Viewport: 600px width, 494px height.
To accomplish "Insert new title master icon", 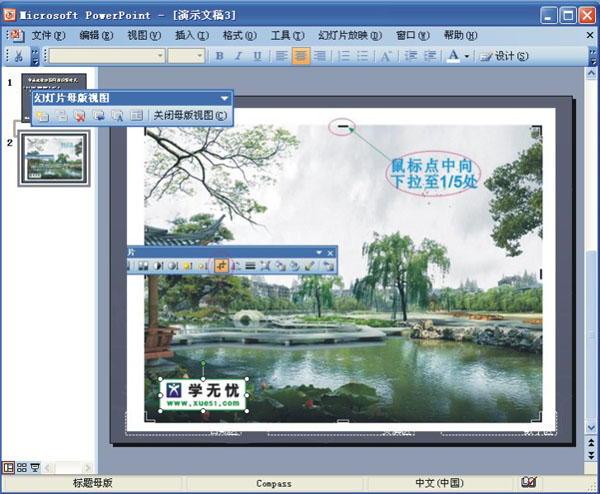I will pos(61,116).
